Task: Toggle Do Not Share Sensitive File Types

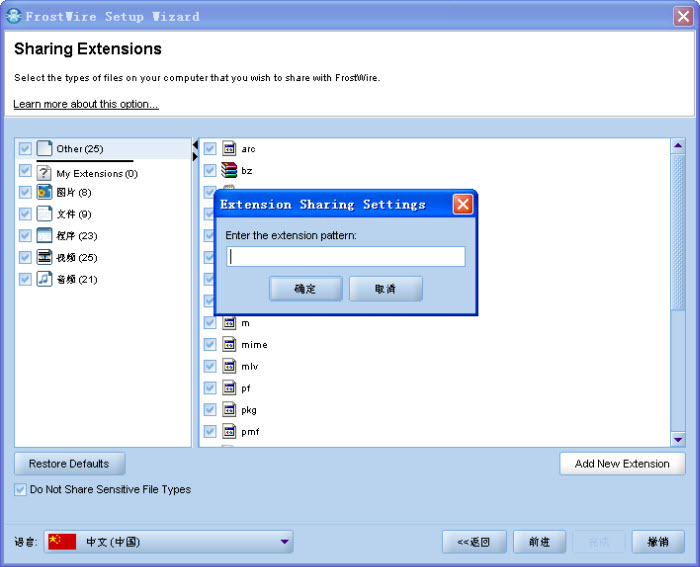Action: coord(20,489)
